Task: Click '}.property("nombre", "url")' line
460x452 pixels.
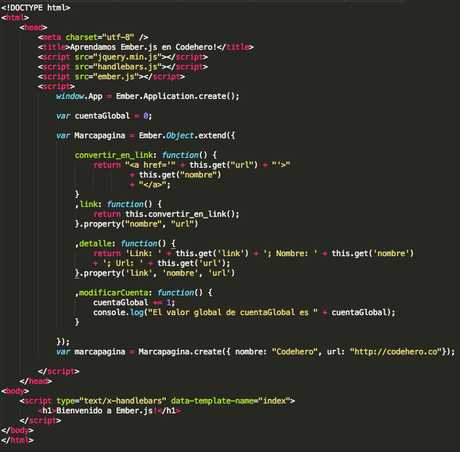Action: pyautogui.click(x=136, y=224)
